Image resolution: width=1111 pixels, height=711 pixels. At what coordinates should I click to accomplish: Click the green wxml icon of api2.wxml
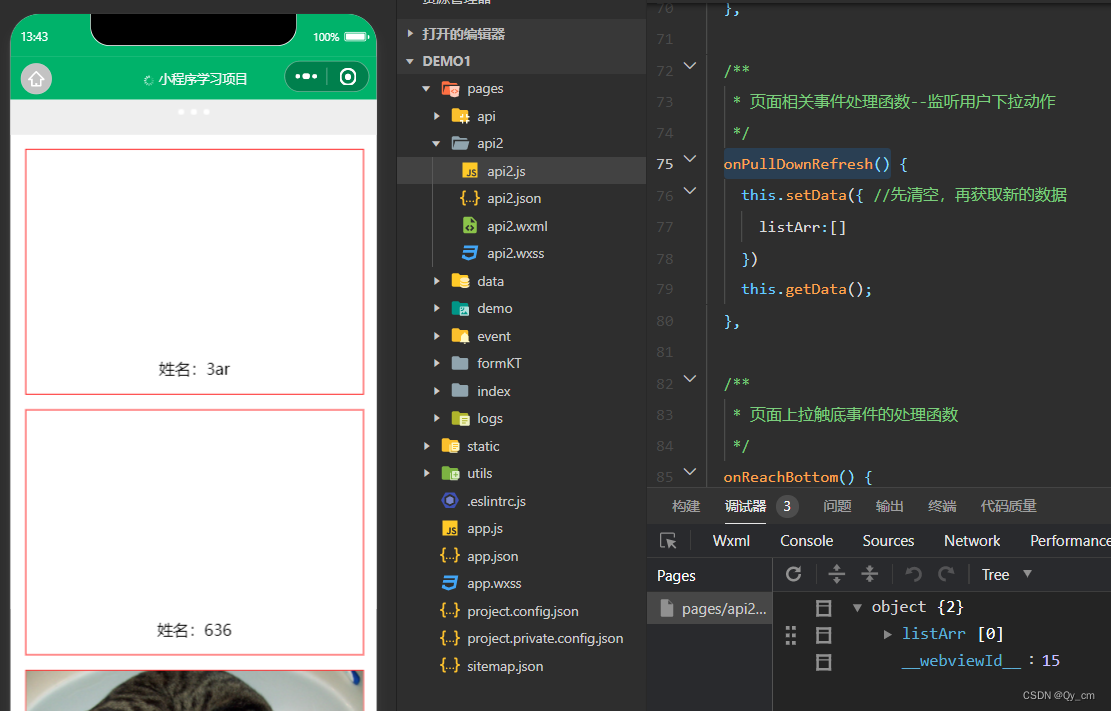tap(470, 225)
